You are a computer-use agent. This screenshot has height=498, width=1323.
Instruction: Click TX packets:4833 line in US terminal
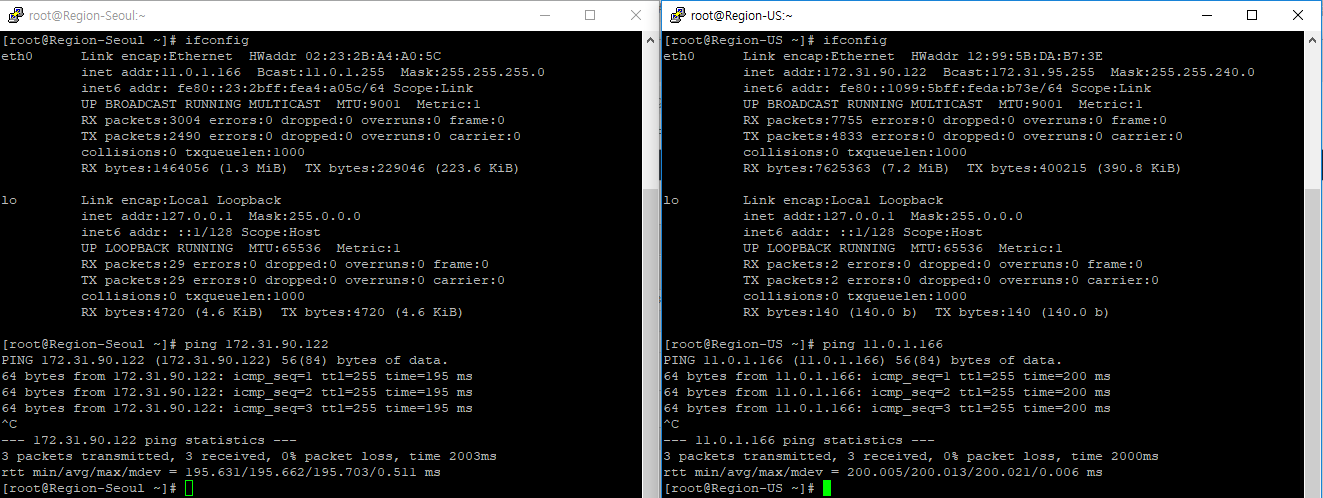click(x=963, y=136)
